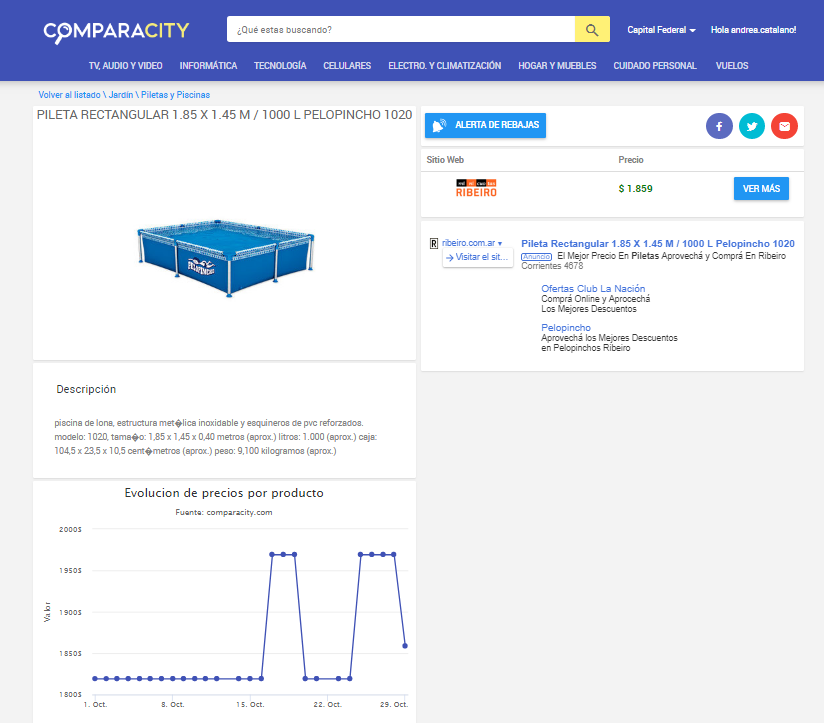Click the last chart data point near 1860$

405,646
